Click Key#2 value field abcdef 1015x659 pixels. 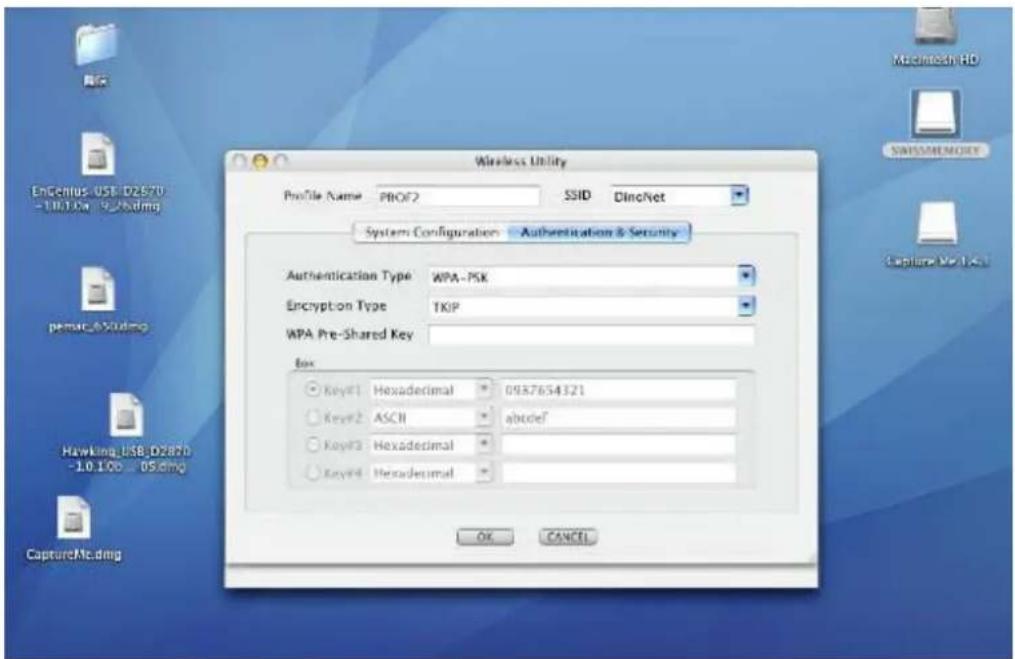(x=619, y=418)
